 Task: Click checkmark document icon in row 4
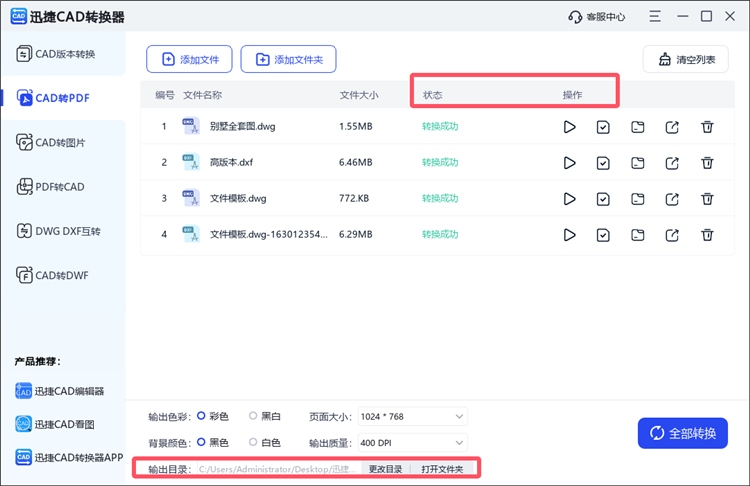click(x=603, y=235)
